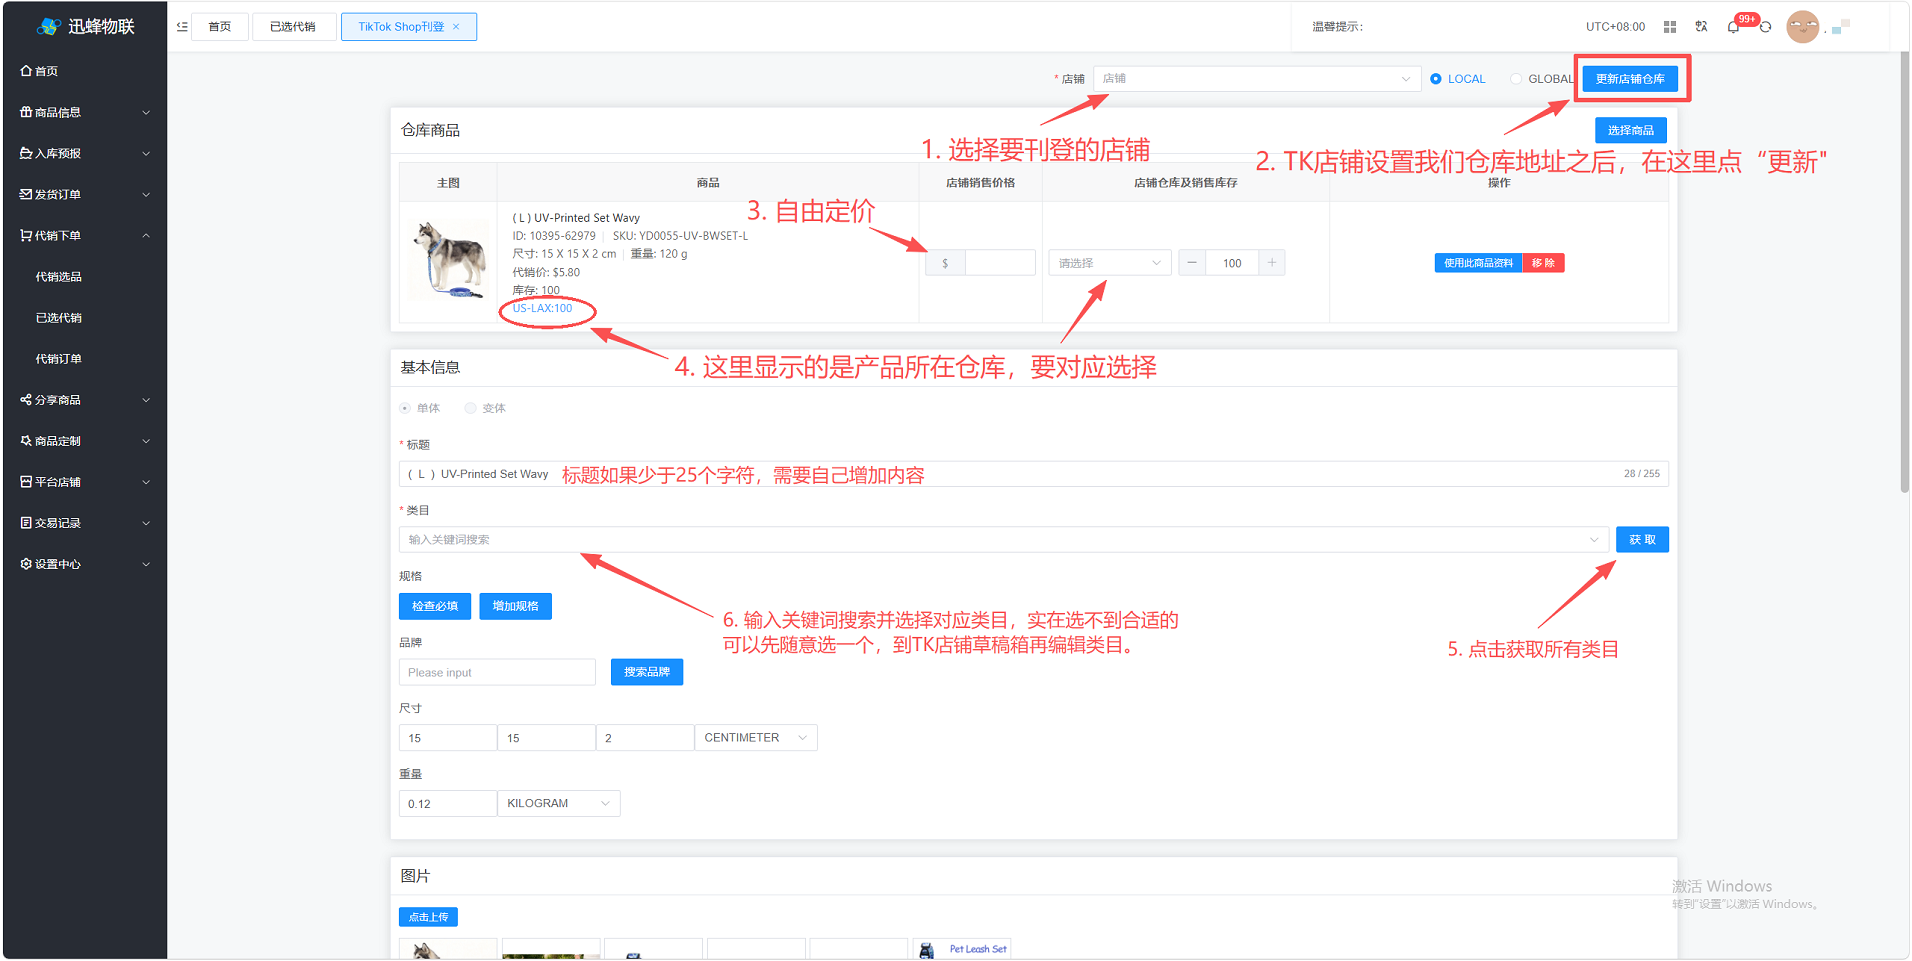Click the stock quantity field showing 100
1912x961 pixels.
[1232, 263]
